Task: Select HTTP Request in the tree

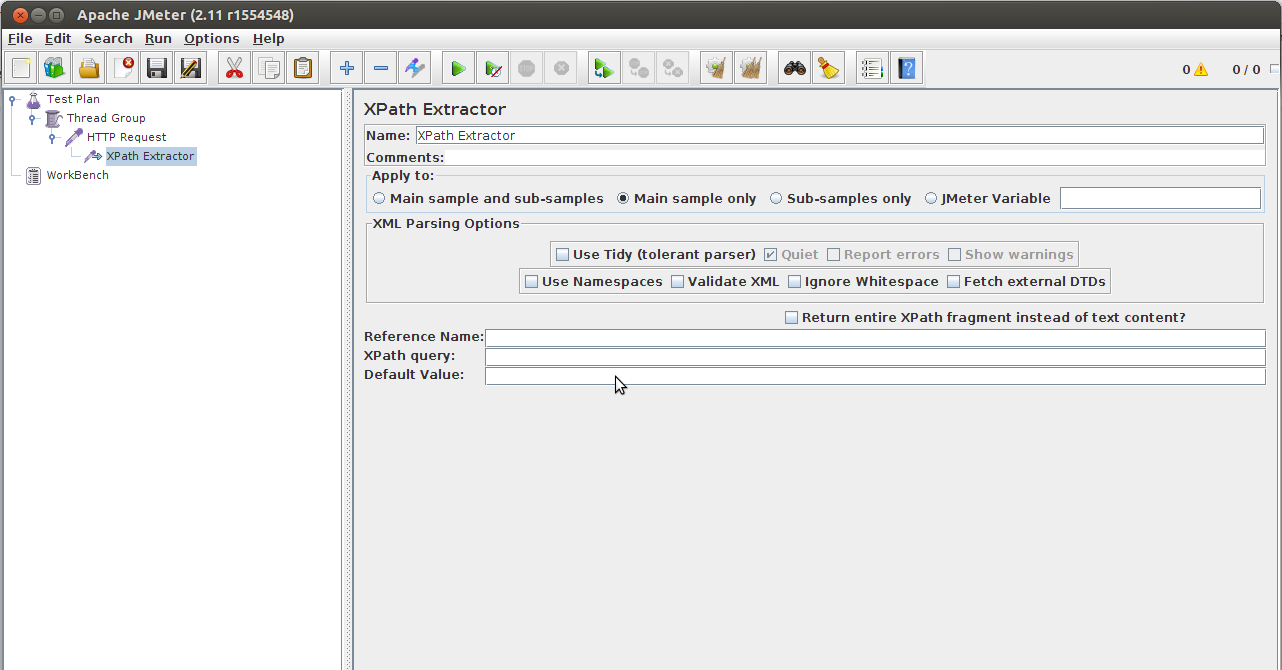Action: click(126, 137)
